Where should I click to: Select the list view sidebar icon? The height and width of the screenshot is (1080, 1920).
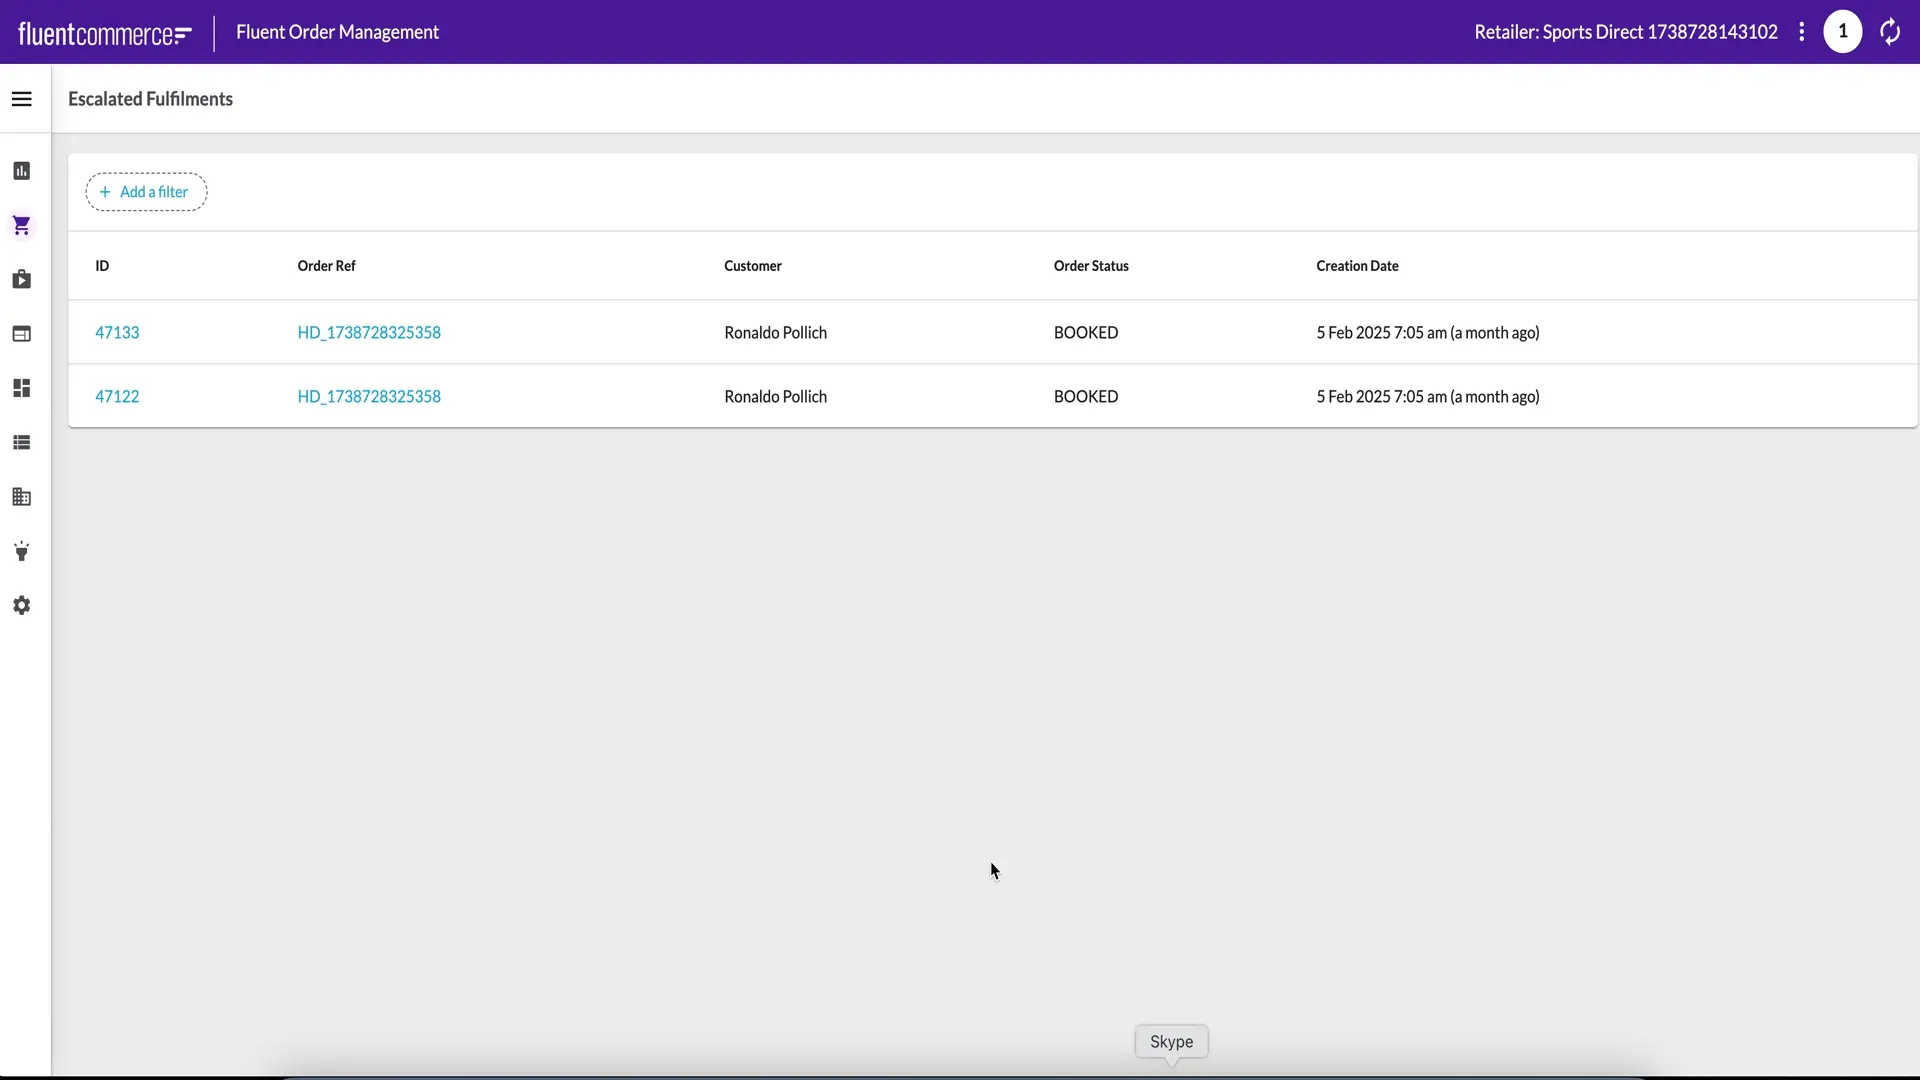(x=22, y=443)
